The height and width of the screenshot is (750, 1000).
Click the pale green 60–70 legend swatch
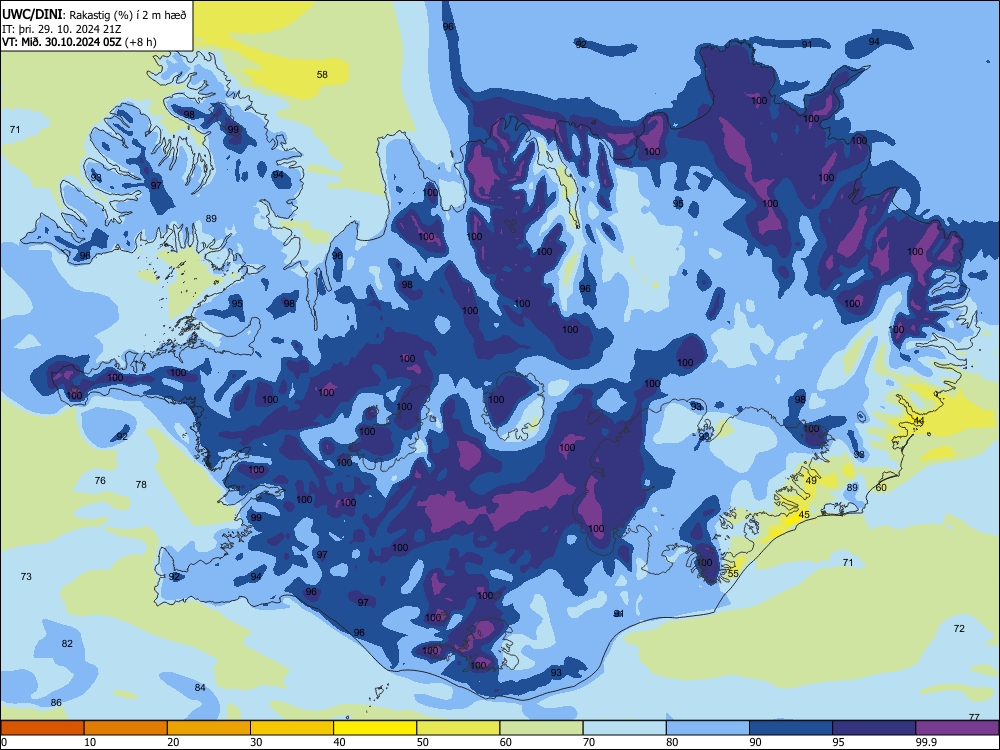click(x=541, y=728)
